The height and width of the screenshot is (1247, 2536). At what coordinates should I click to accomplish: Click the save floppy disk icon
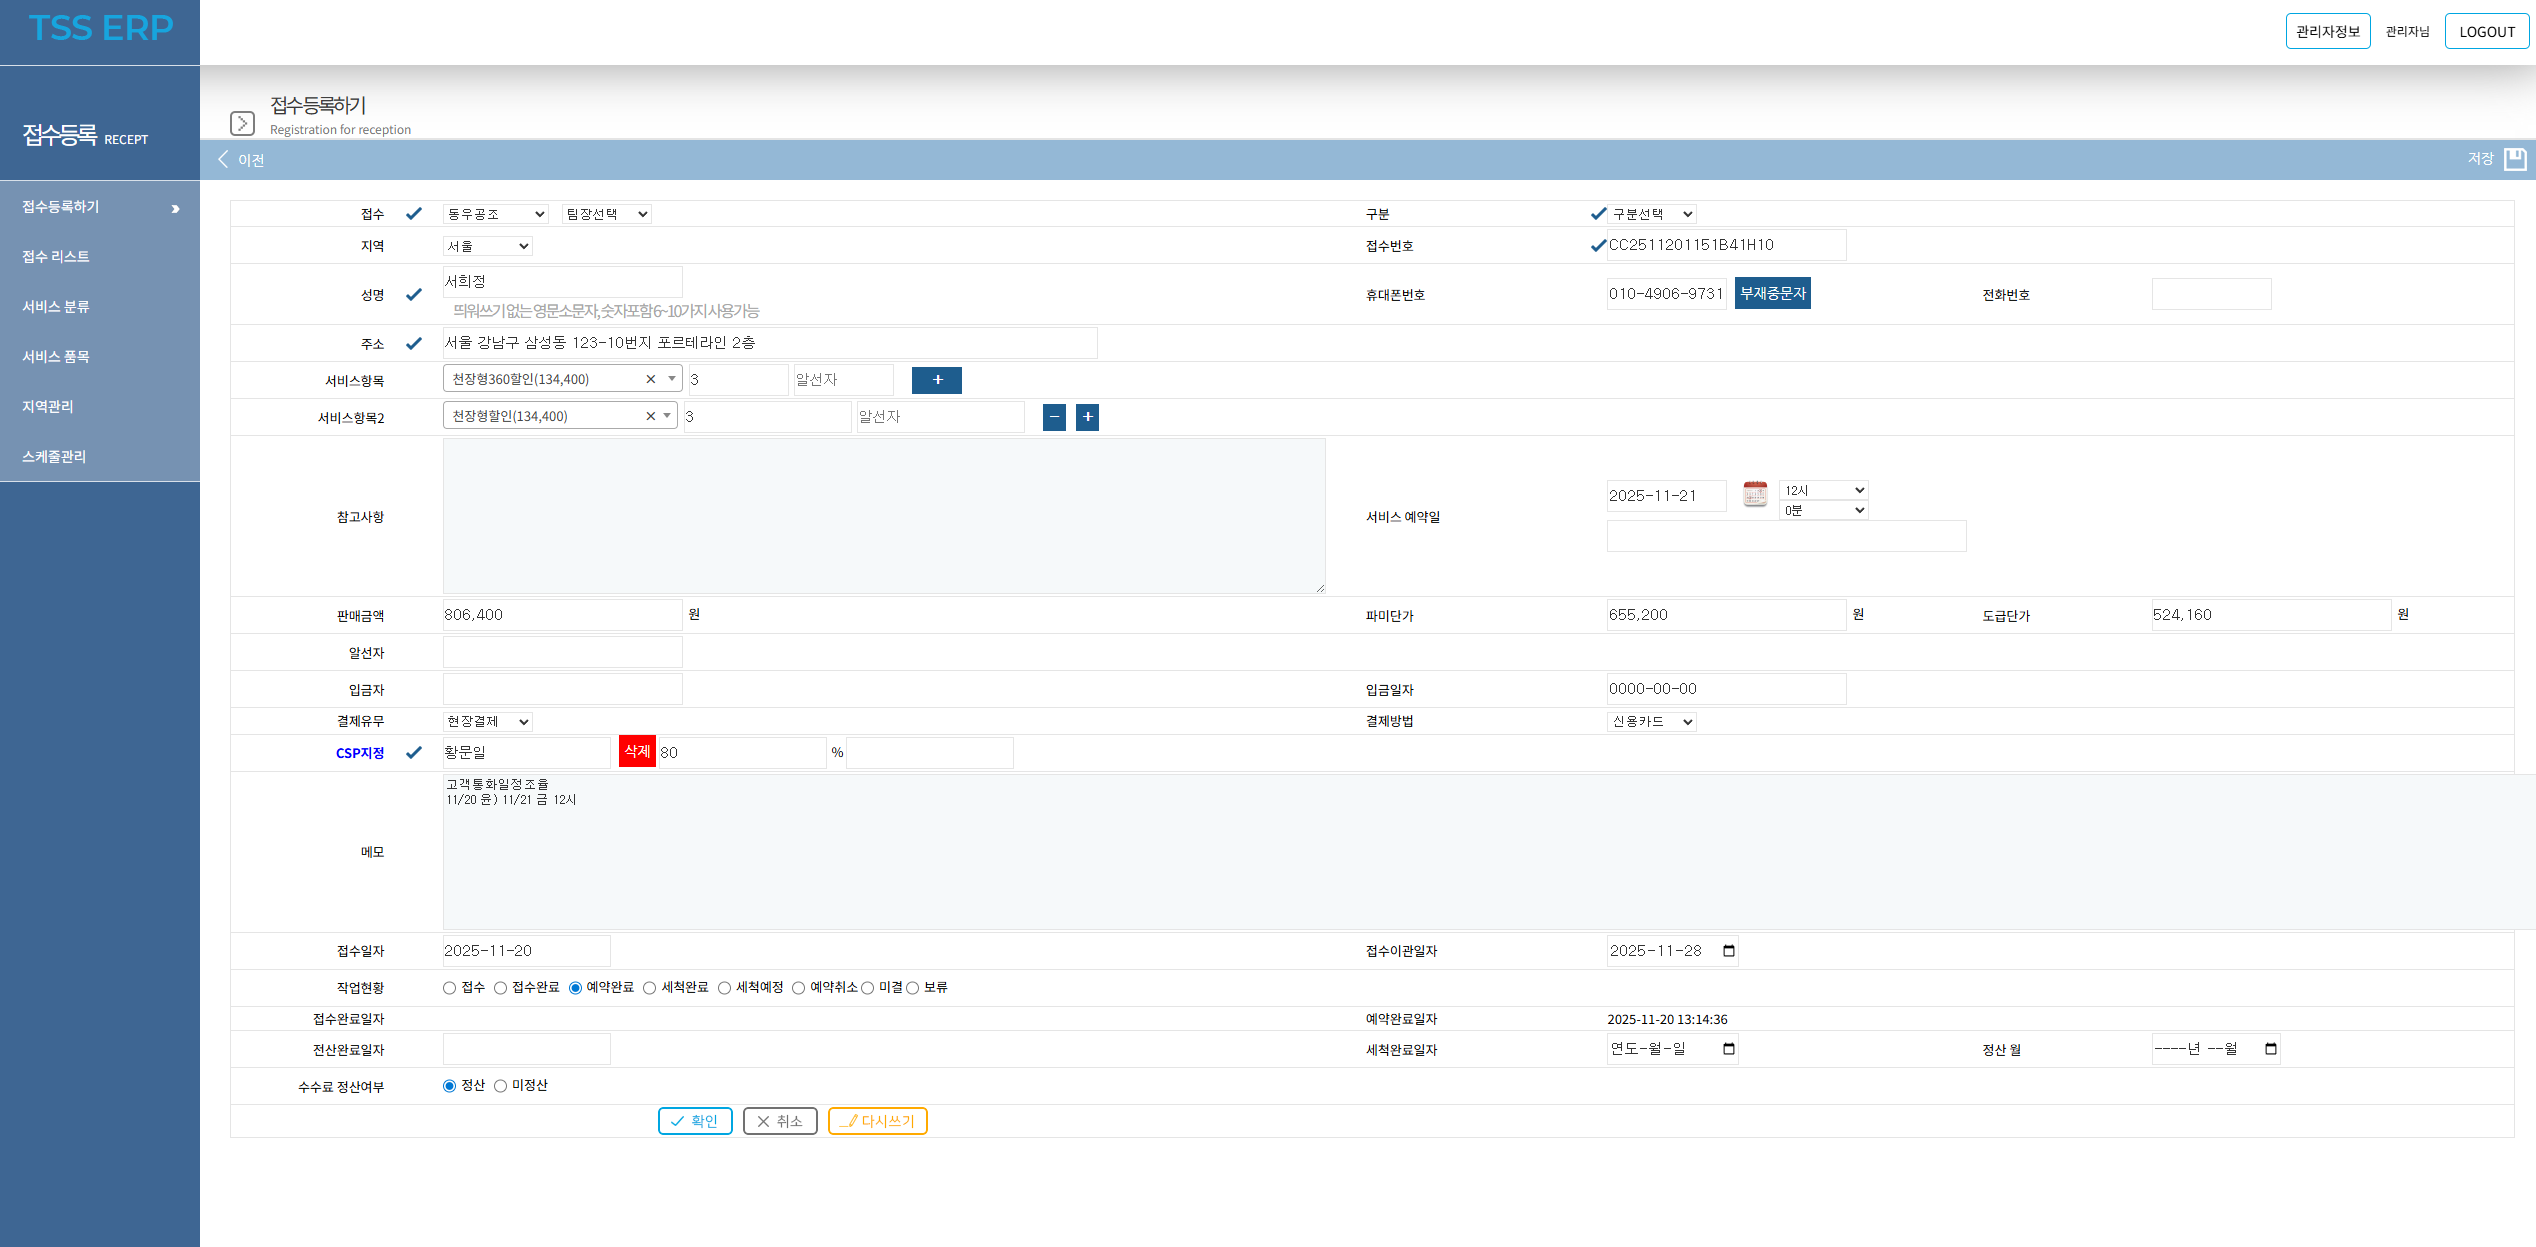point(2515,159)
